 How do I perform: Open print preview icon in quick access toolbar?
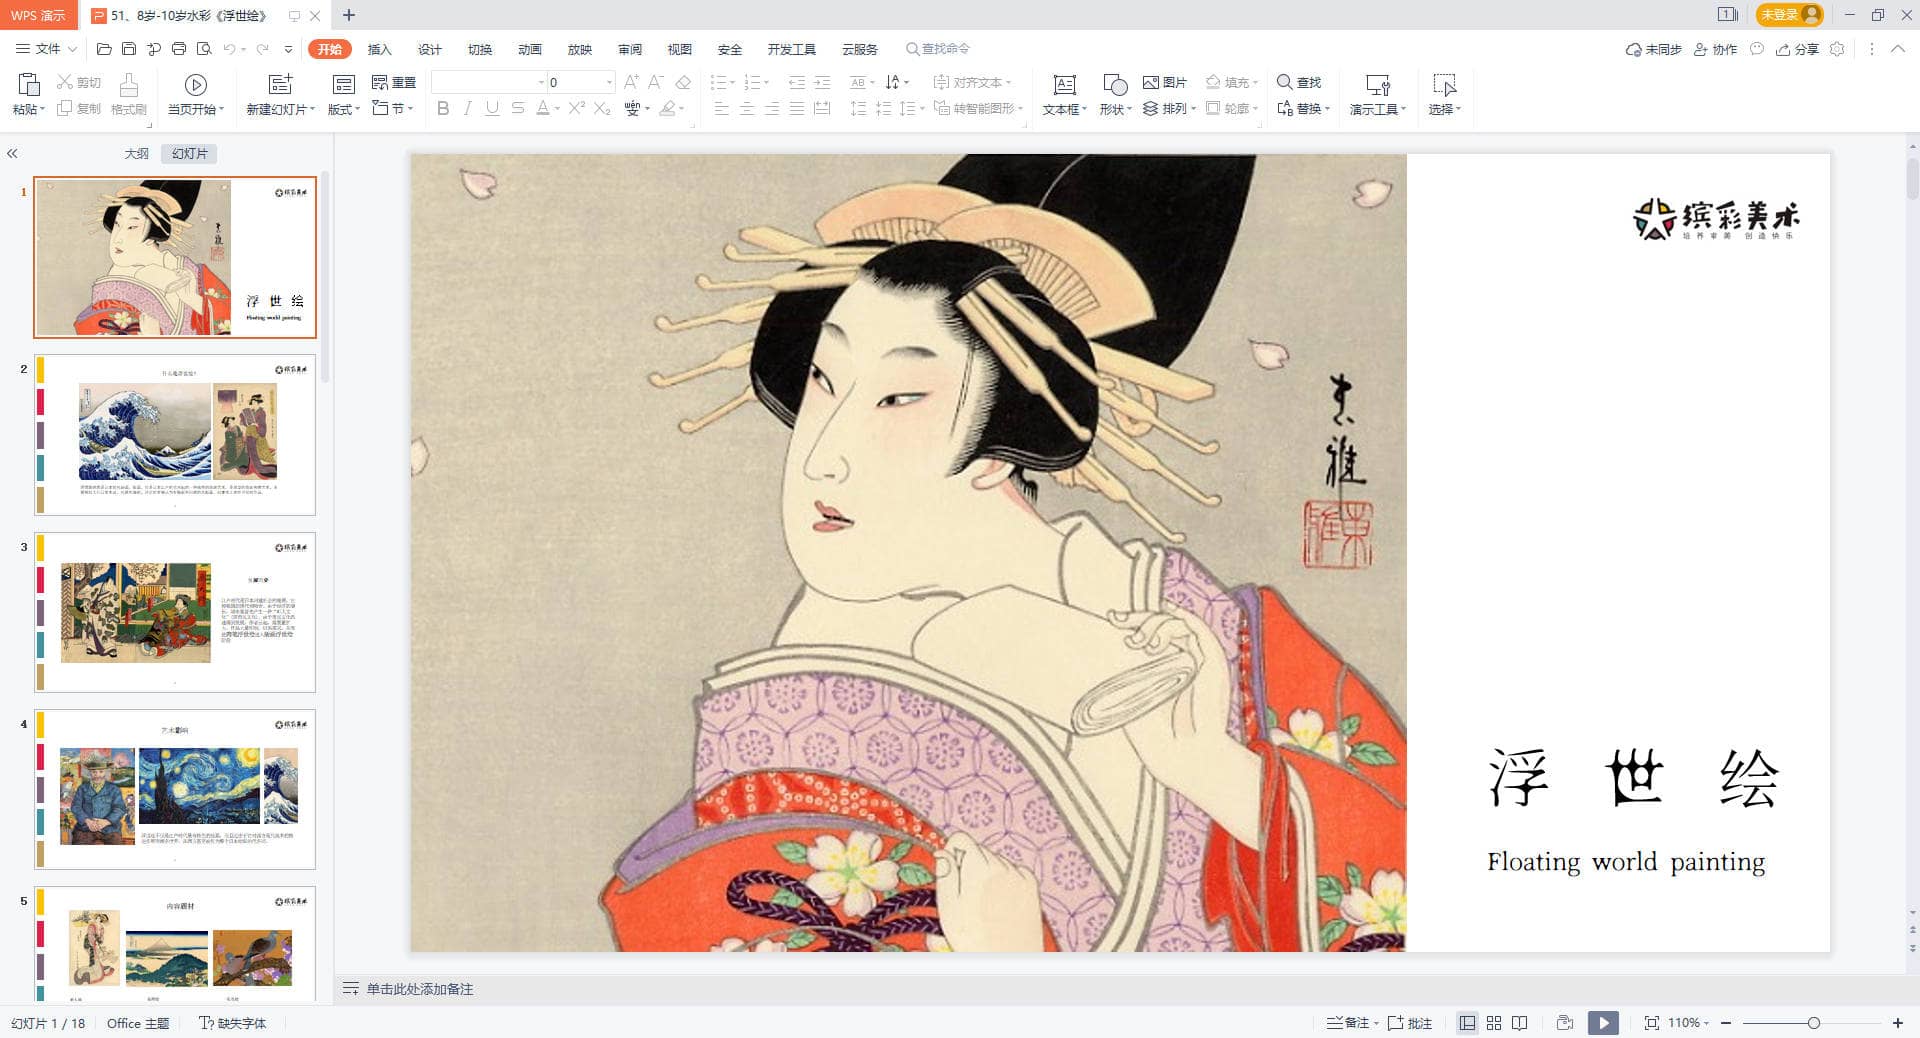(x=204, y=49)
